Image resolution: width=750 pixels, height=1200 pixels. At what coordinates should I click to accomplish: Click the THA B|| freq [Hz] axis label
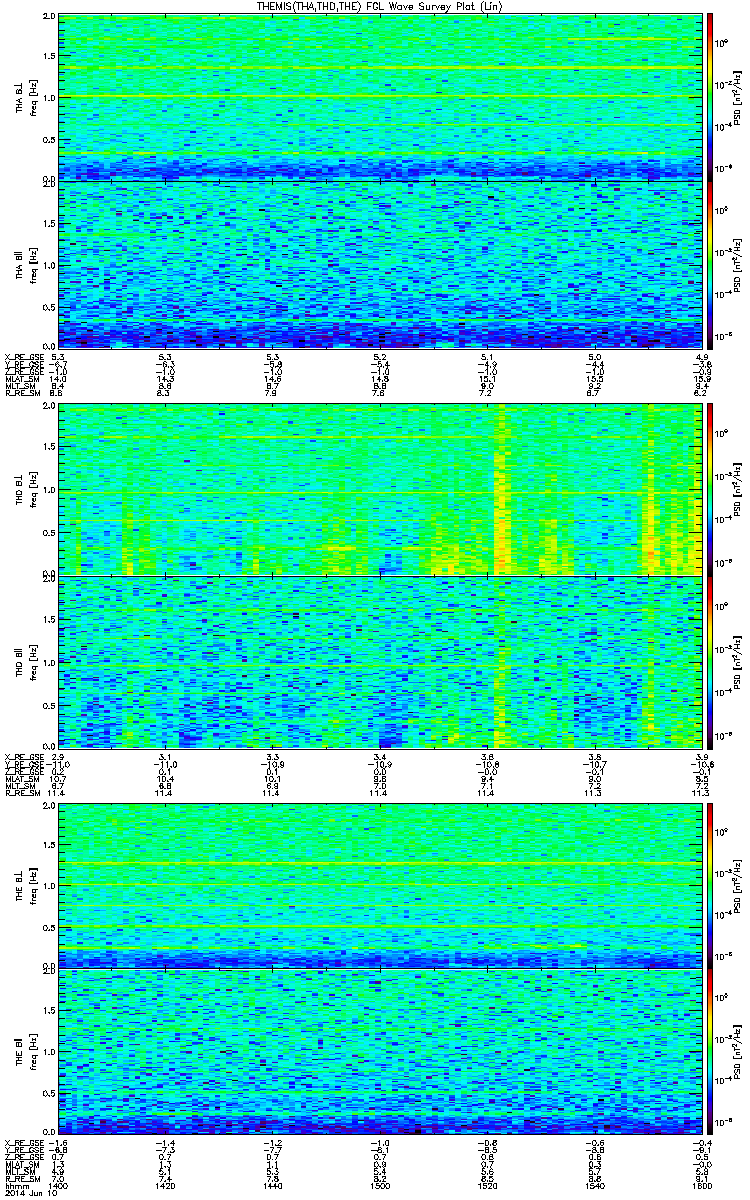(x=24, y=265)
